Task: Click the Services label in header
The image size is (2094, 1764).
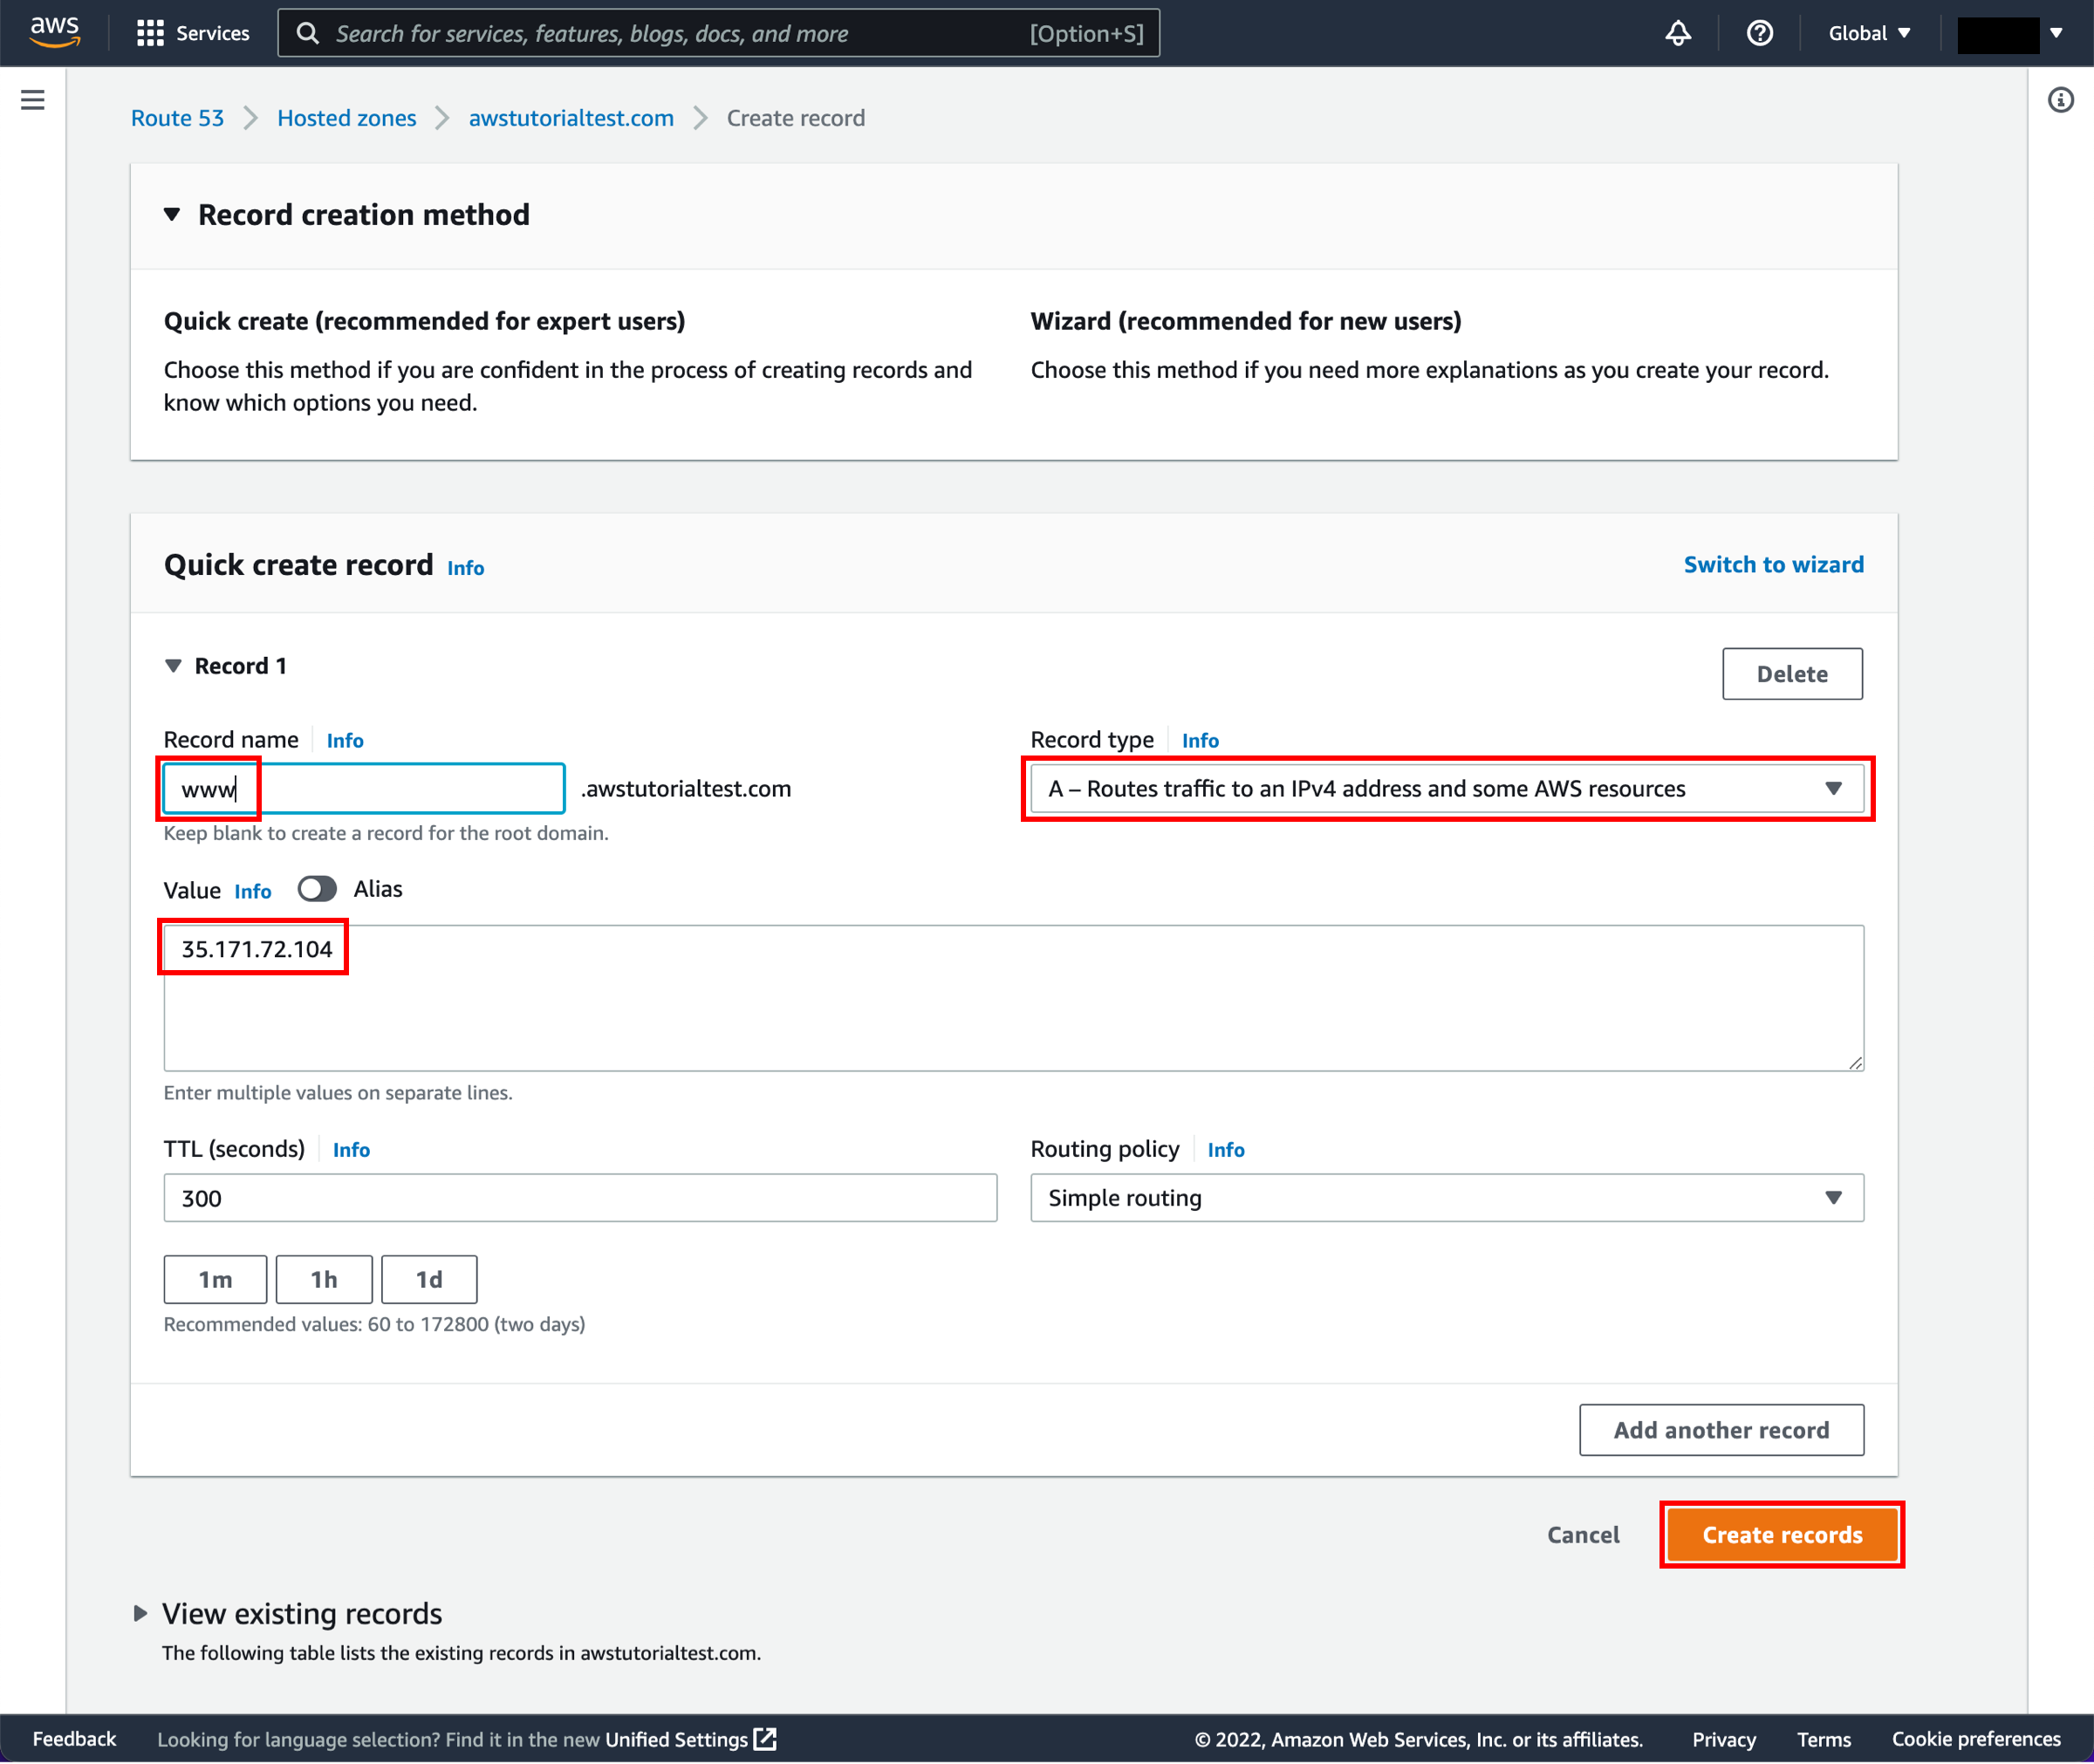Action: click(x=213, y=33)
